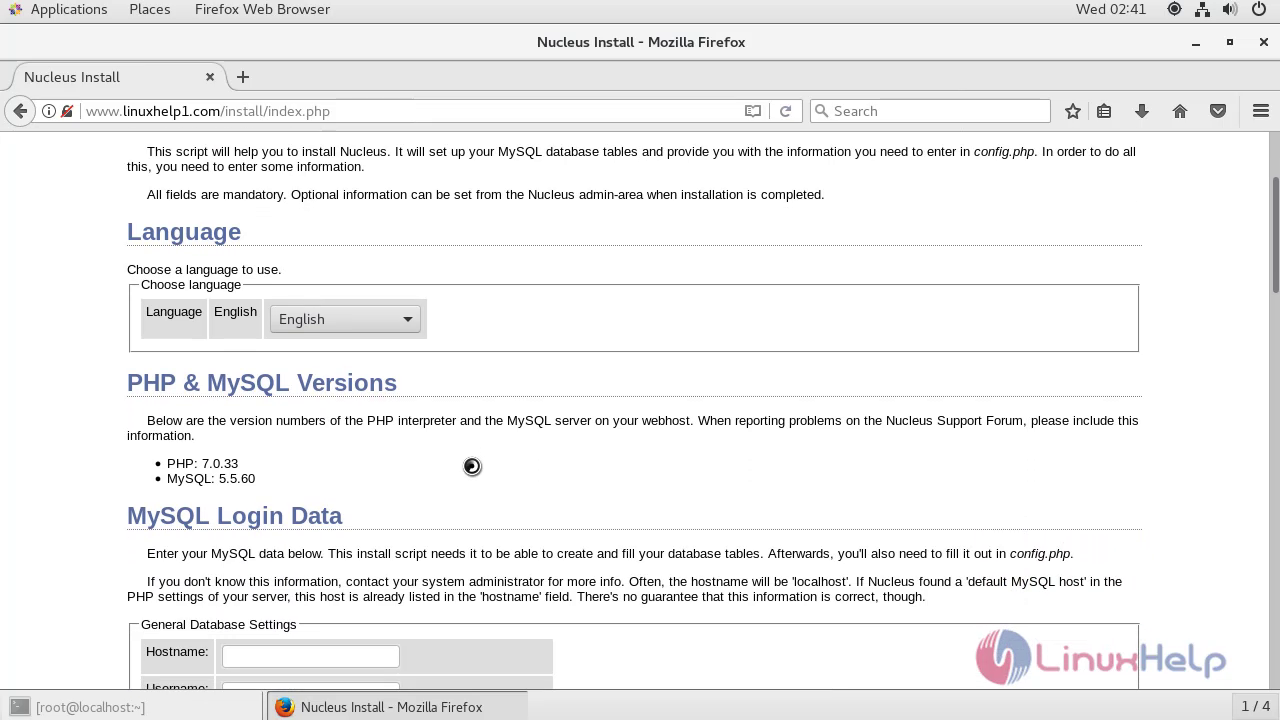Viewport: 1280px width, 720px height.
Task: Open the Firefox Web Browser app menu
Action: (x=262, y=9)
